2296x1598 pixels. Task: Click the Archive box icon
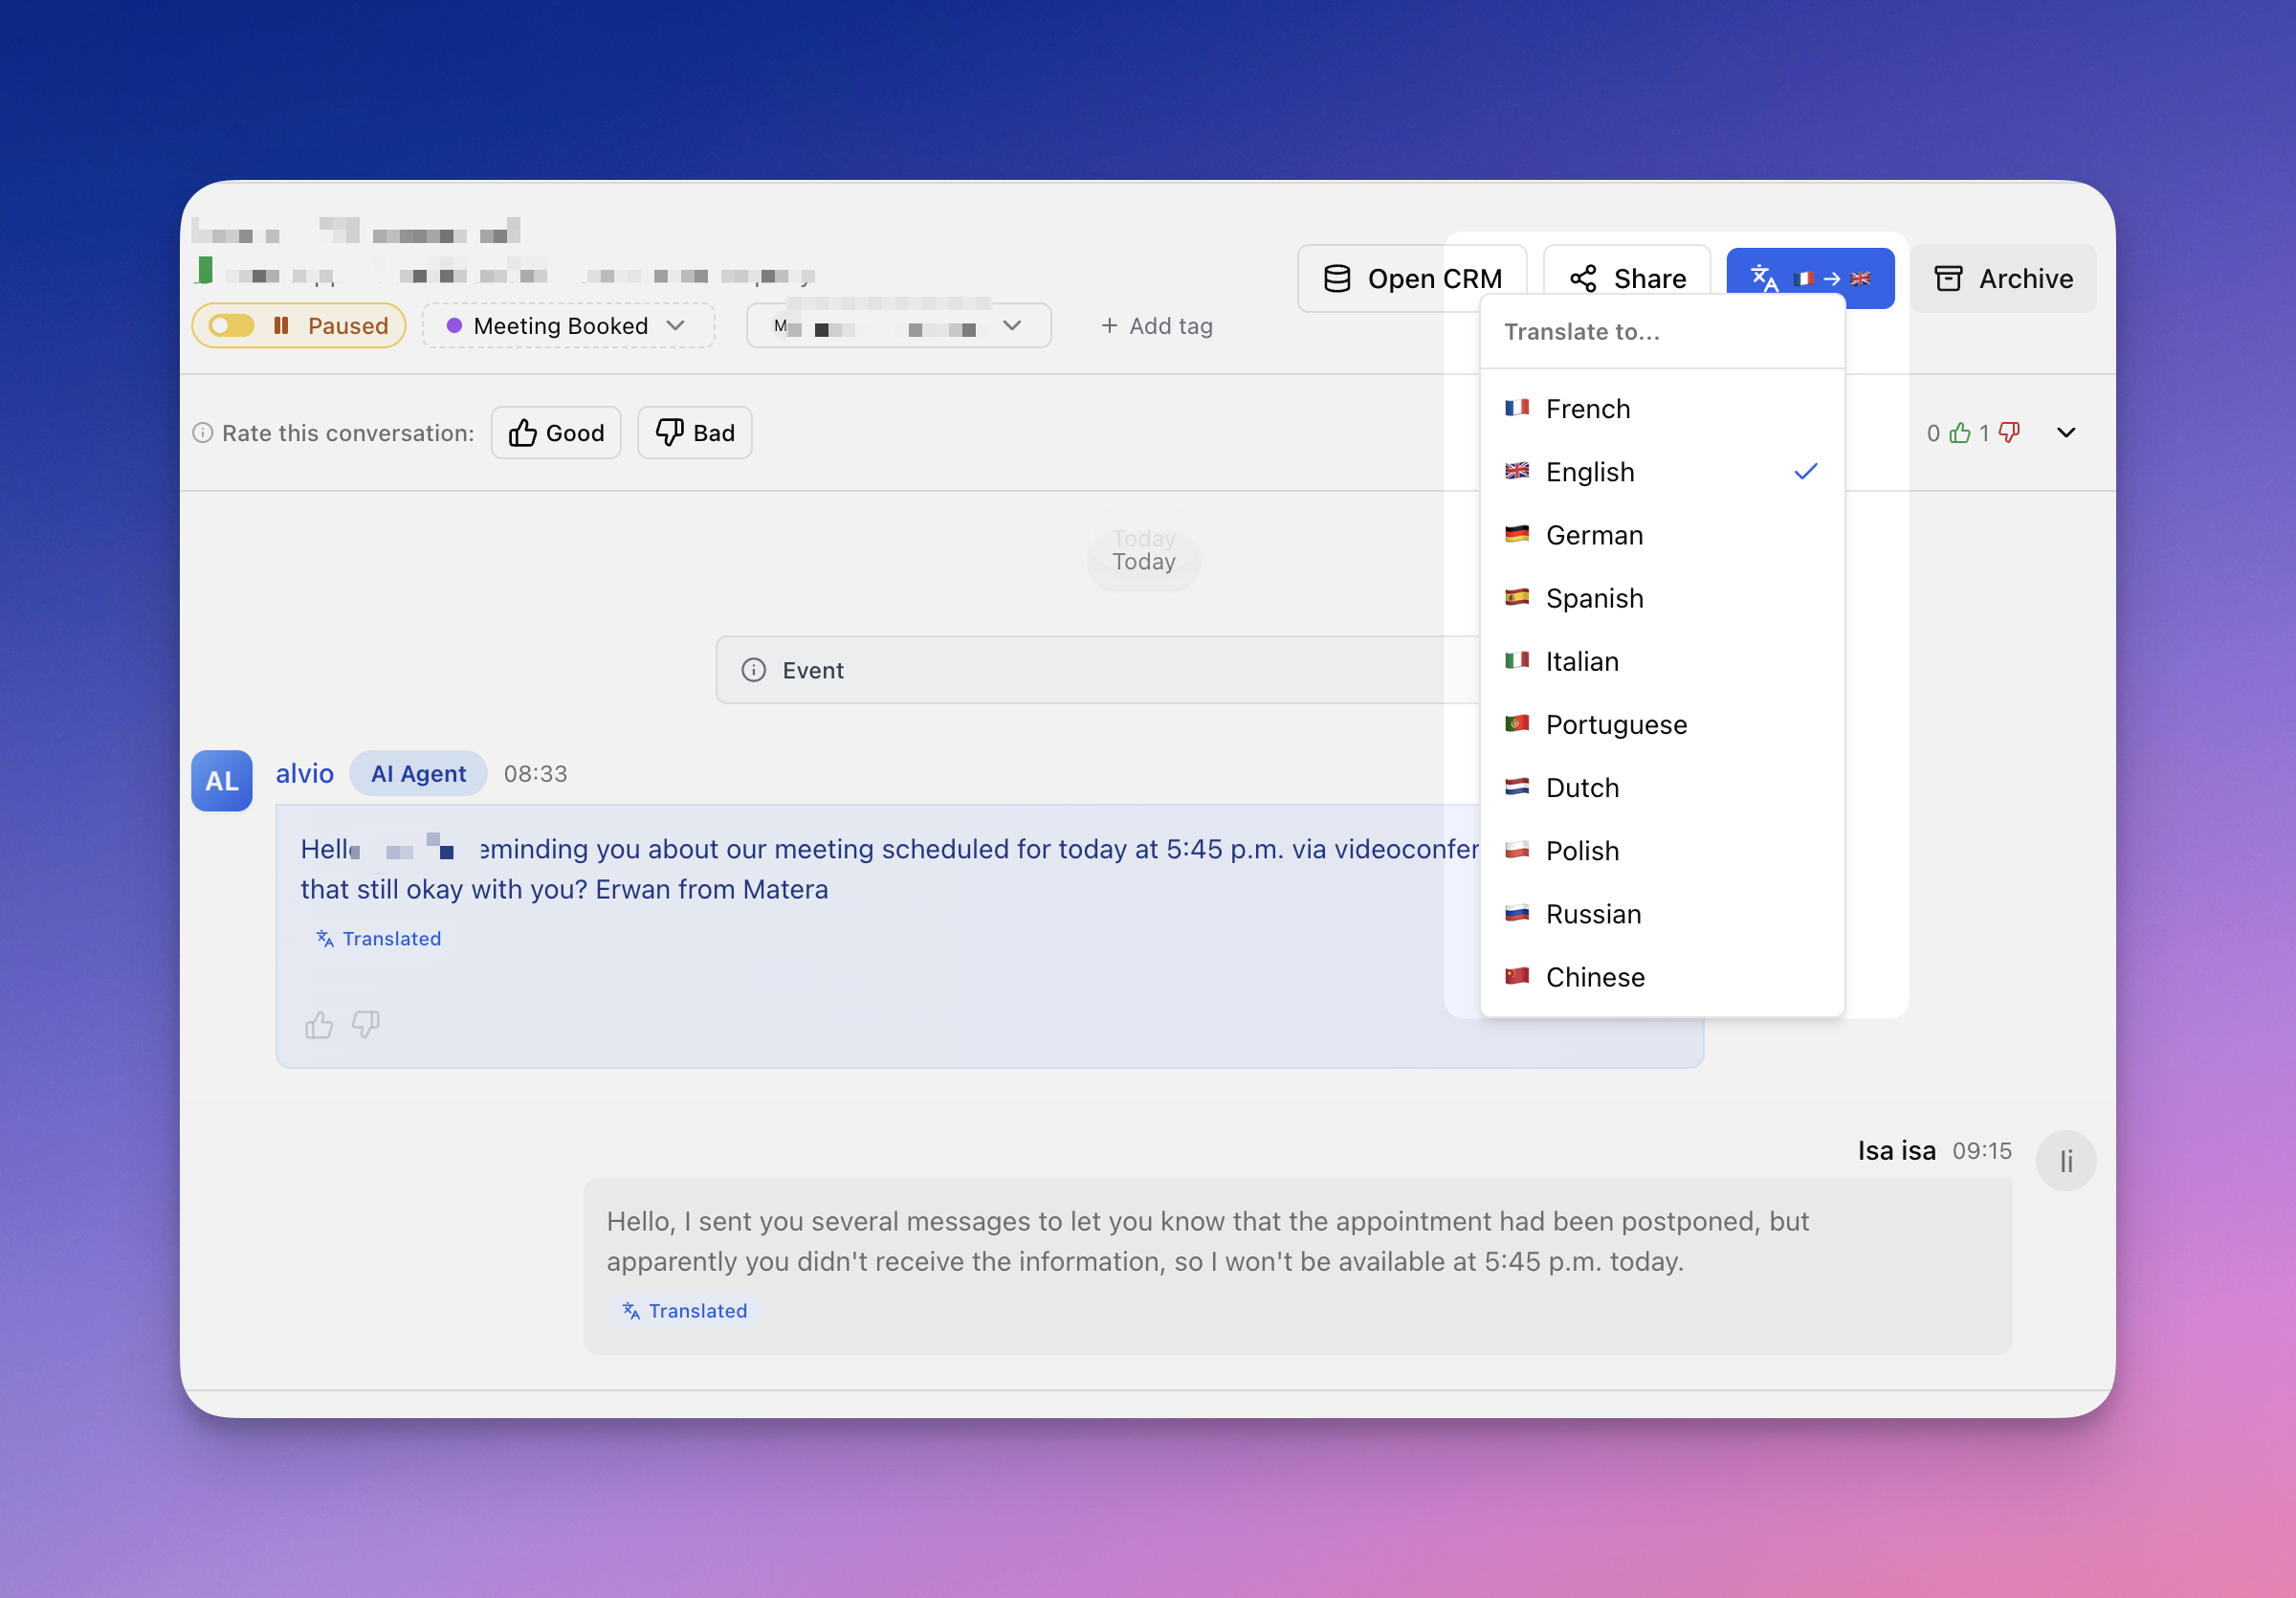click(1947, 278)
